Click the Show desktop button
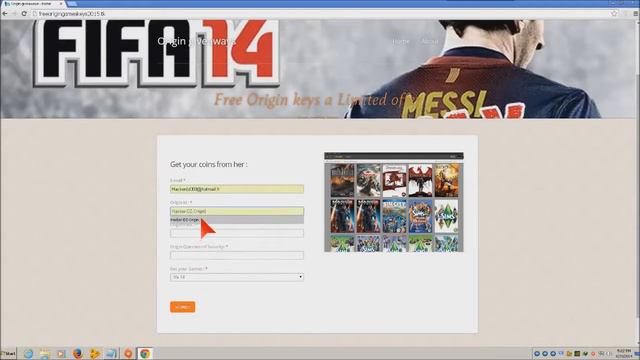 (x=638, y=353)
